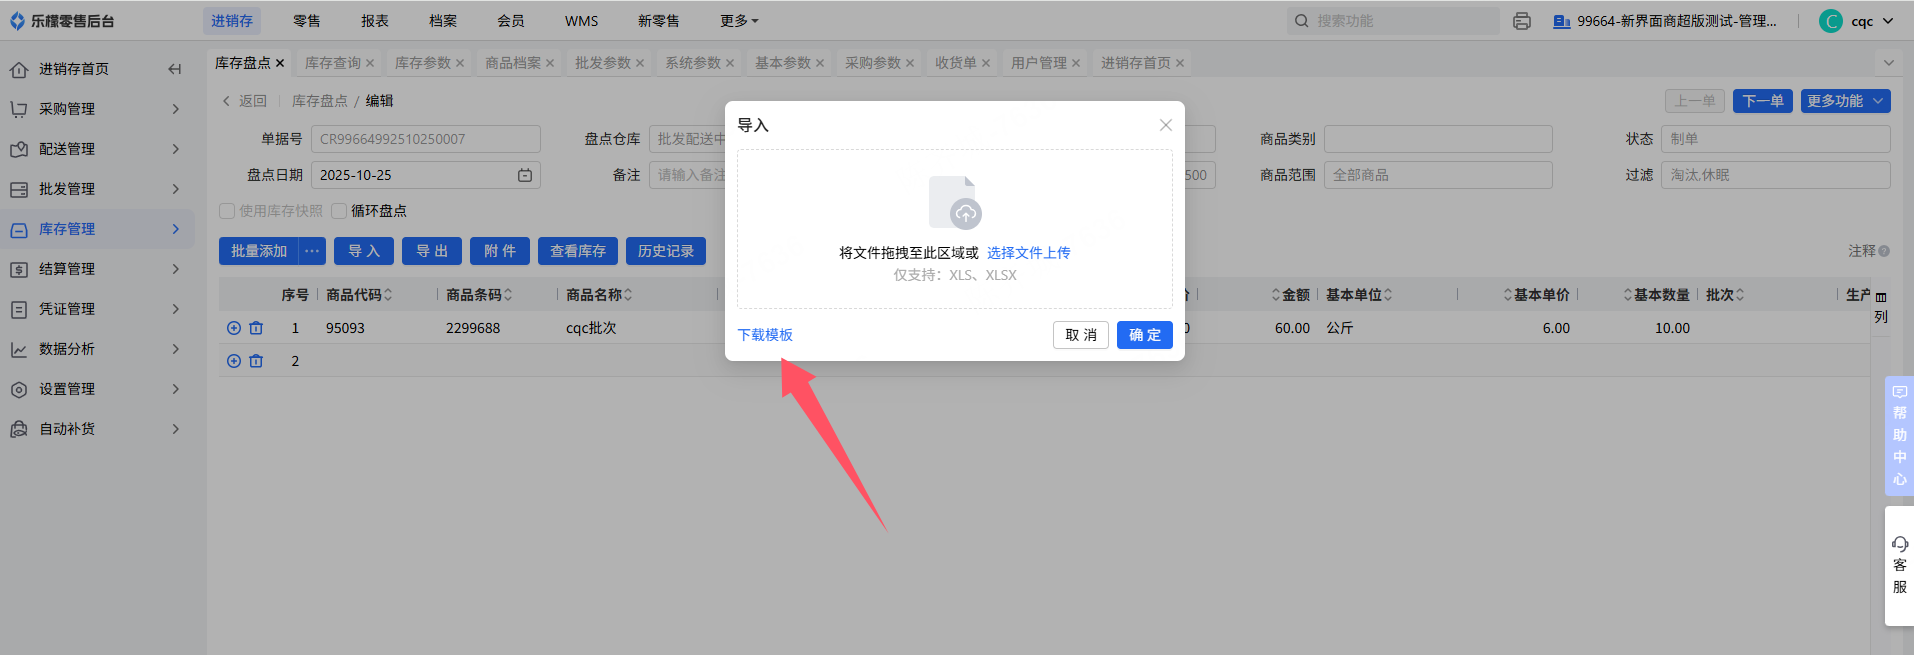The width and height of the screenshot is (1914, 655).
Task: Click the 下载模板 link
Action: pos(765,335)
